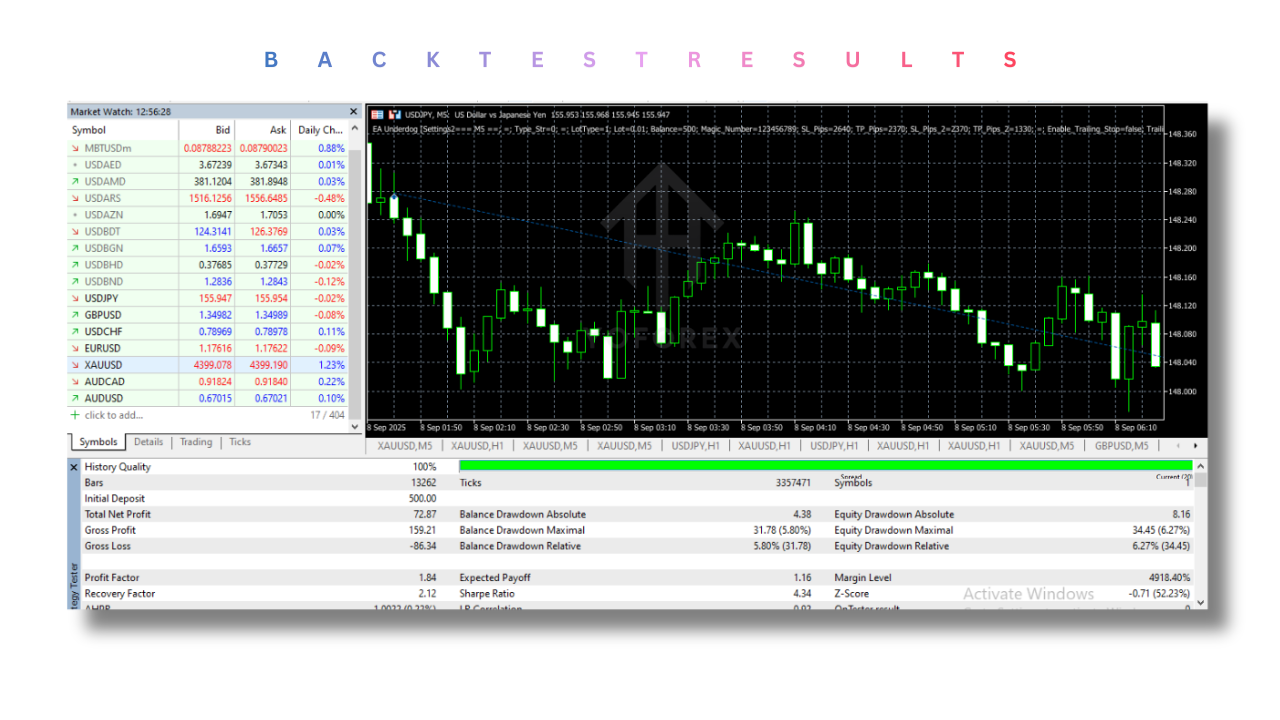Click the right scroll arrow on chart tab bar
The width and height of the screenshot is (1280, 720).
1195,445
